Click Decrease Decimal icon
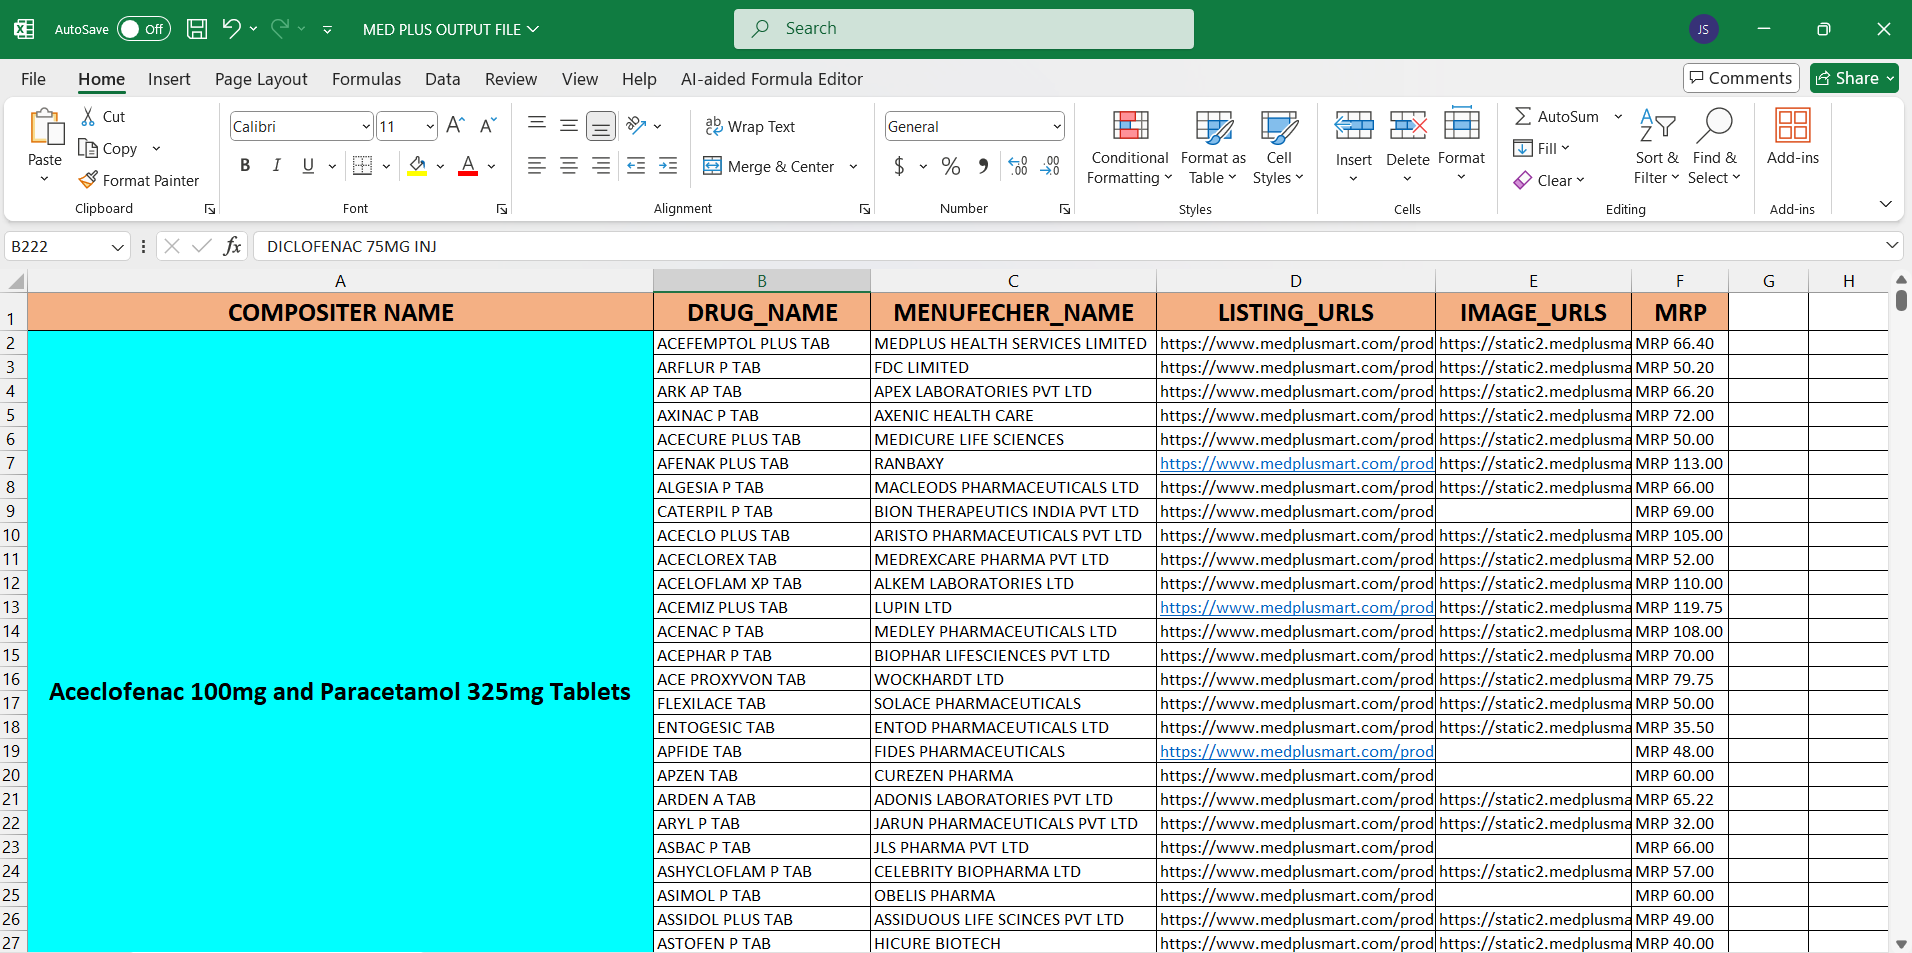 click(1050, 166)
